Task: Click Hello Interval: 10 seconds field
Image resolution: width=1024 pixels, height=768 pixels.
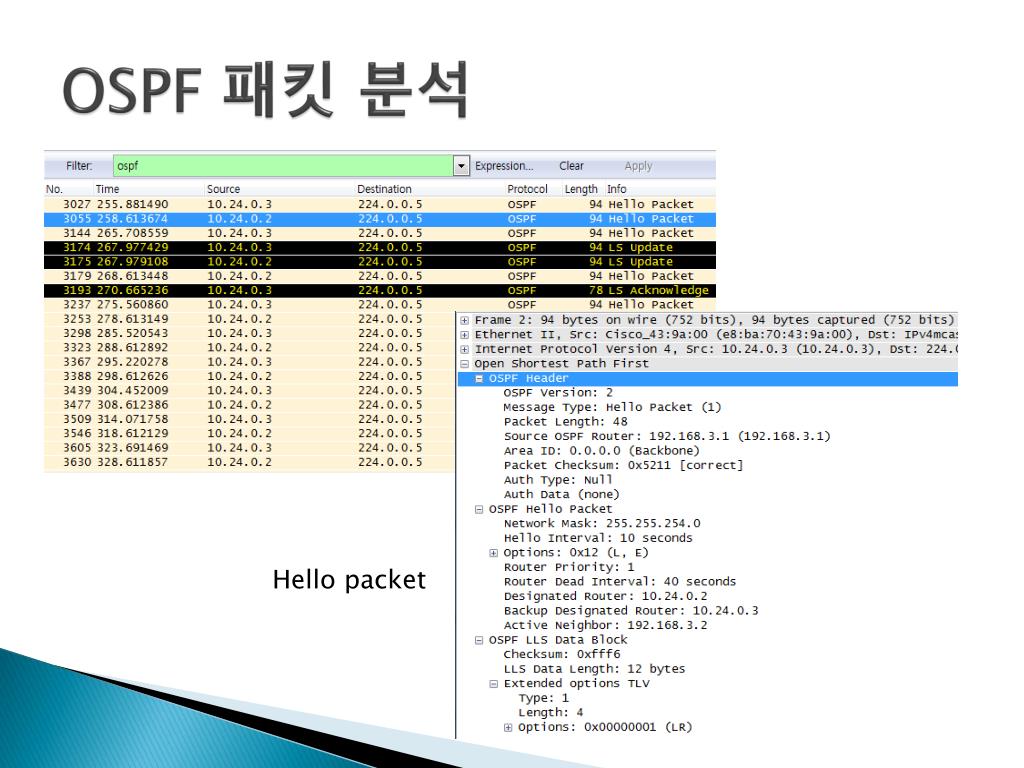Action: pyautogui.click(x=598, y=538)
